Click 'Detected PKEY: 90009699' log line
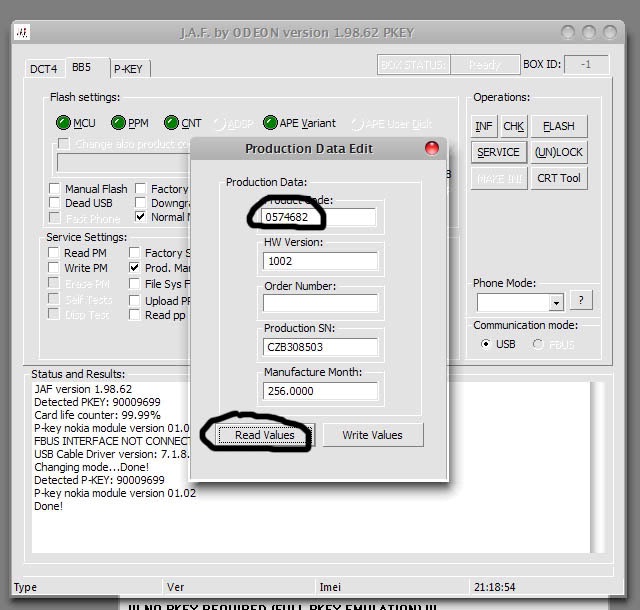This screenshot has height=610, width=640. (97, 402)
